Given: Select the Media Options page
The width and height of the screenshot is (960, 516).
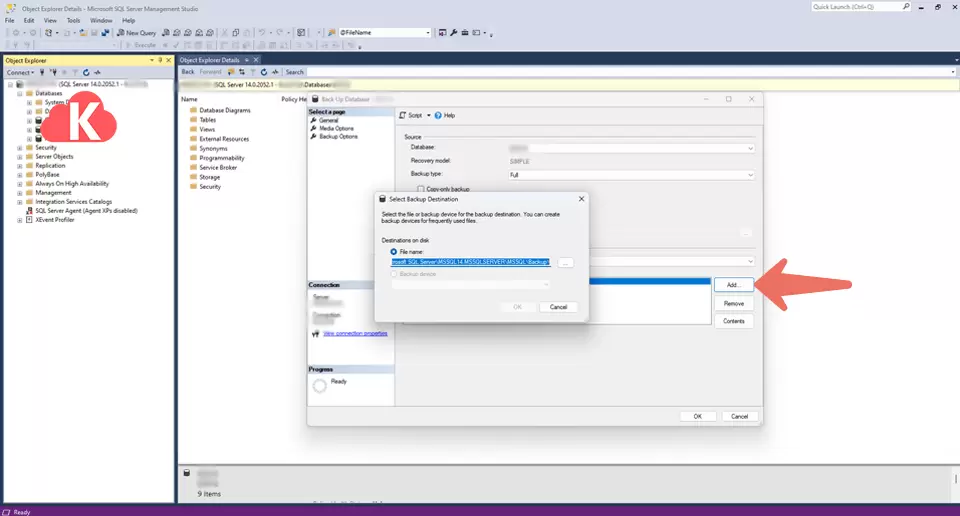Looking at the screenshot, I should pyautogui.click(x=336, y=128).
